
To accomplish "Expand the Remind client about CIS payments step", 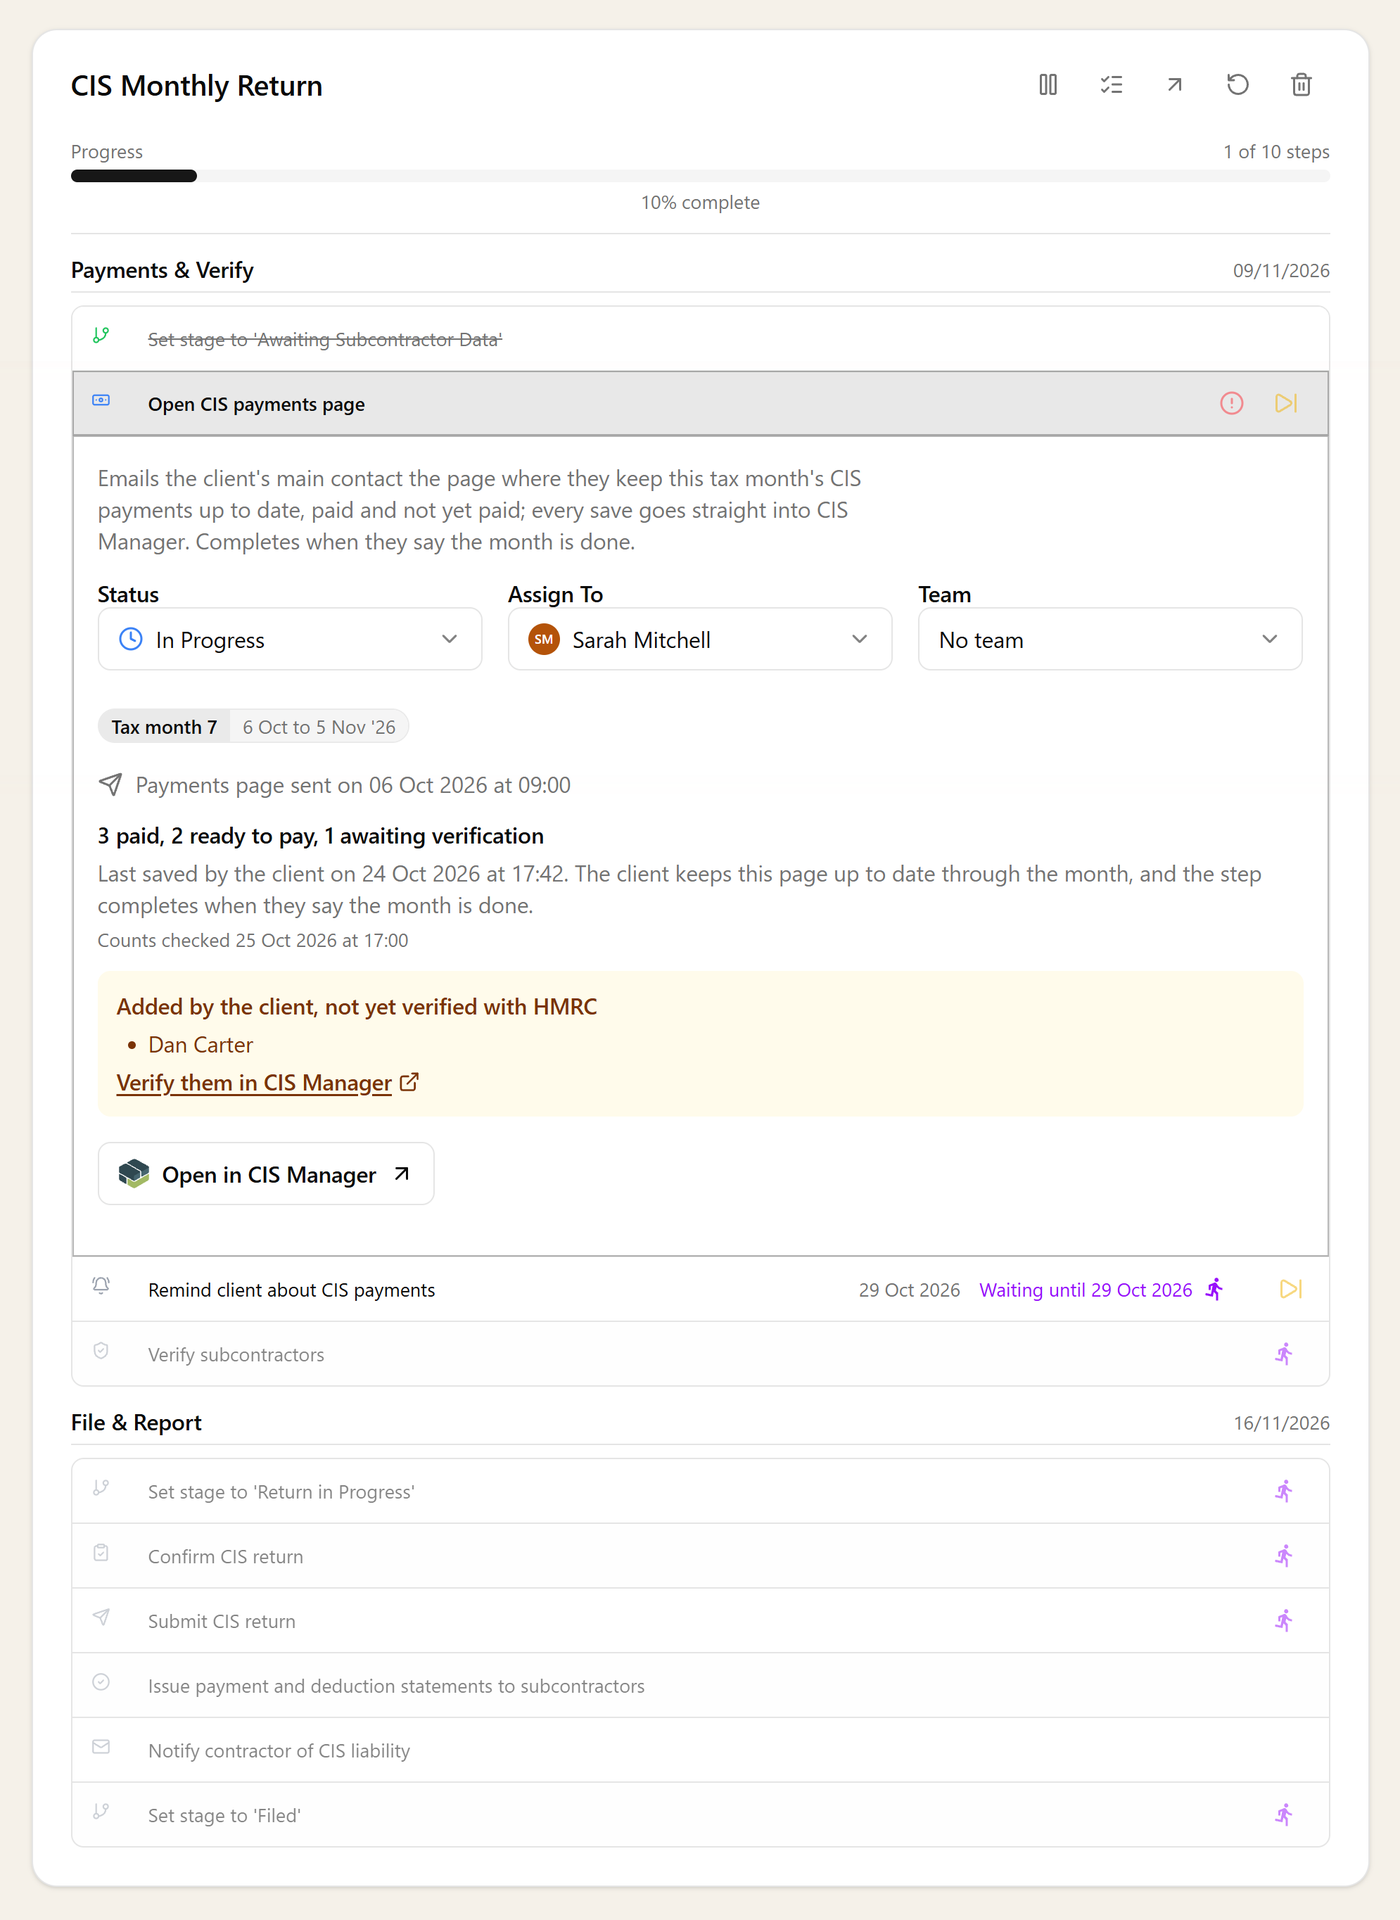I will (x=700, y=1289).
